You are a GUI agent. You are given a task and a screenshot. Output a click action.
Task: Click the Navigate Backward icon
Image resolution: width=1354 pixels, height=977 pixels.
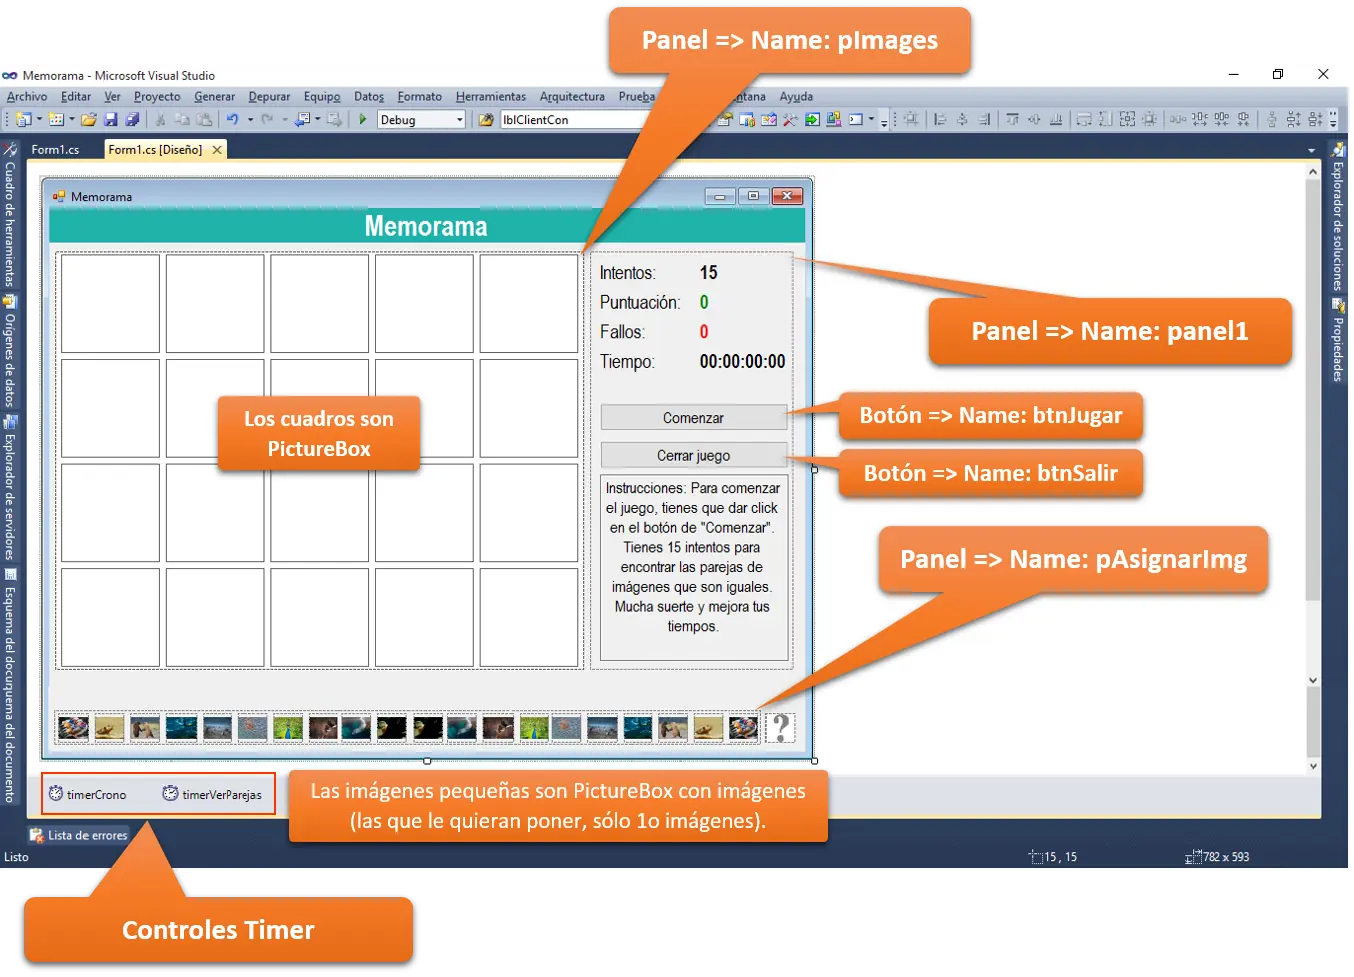point(302,120)
